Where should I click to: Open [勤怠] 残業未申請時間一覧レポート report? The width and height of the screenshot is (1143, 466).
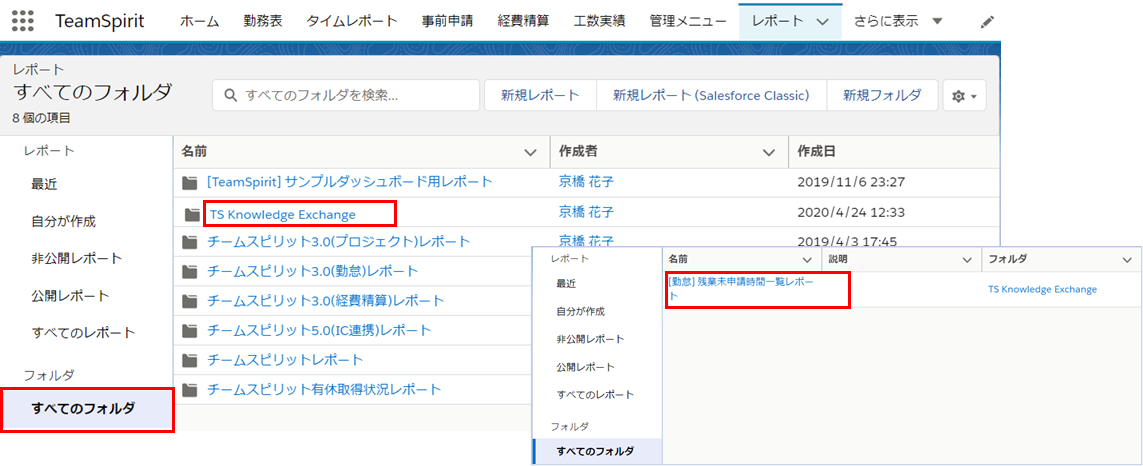[x=741, y=289]
